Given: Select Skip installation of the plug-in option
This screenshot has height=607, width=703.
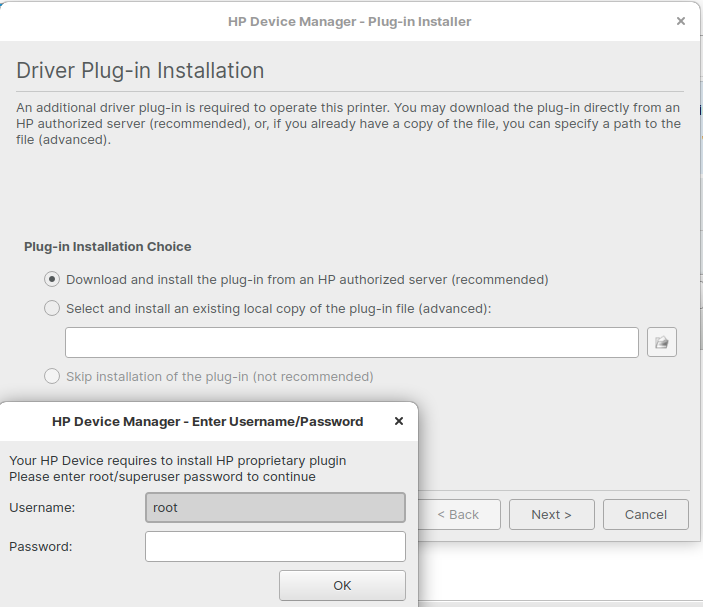Looking at the screenshot, I should pos(53,377).
